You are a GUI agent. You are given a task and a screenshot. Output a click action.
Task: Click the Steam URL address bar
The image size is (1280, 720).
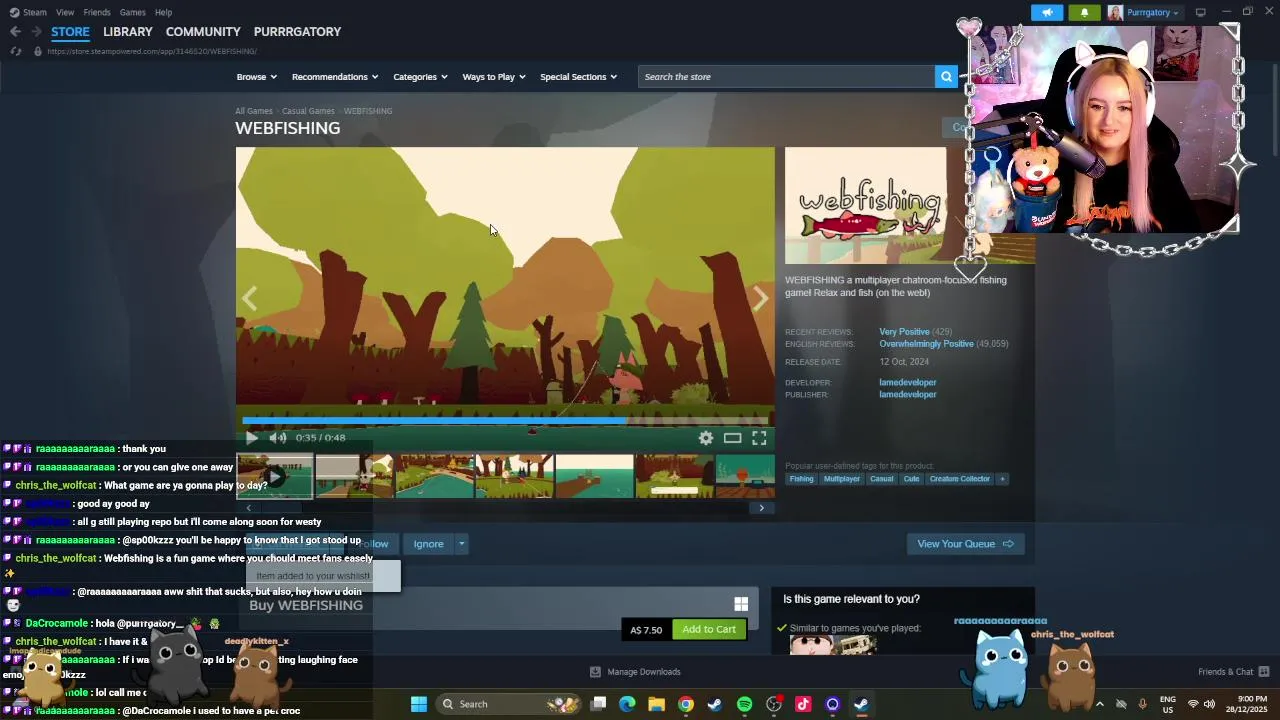152,51
